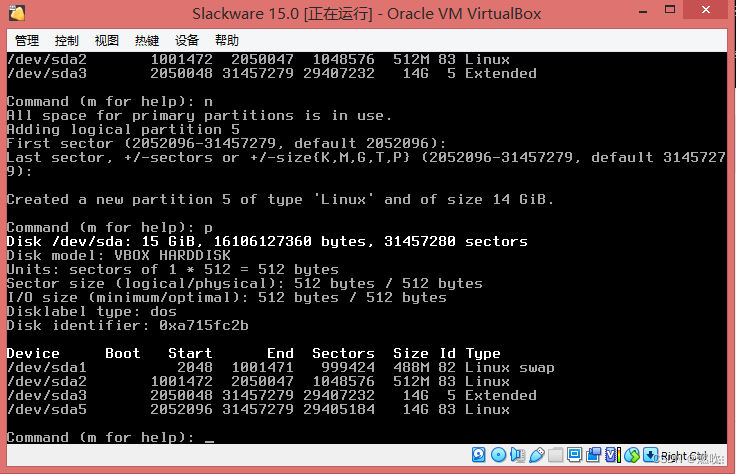The image size is (736, 474).
Task: Click the Right Ctrl host key label
Action: (684, 456)
